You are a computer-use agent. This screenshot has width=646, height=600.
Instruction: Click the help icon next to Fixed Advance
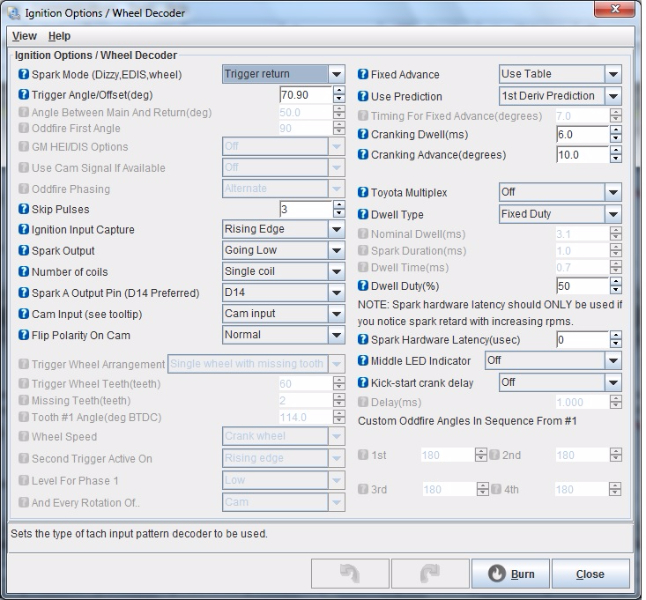pos(363,75)
